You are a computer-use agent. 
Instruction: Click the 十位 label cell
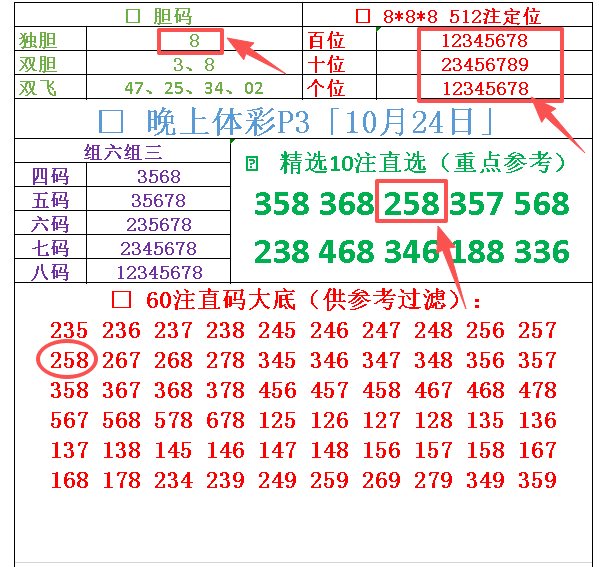click(x=326, y=64)
